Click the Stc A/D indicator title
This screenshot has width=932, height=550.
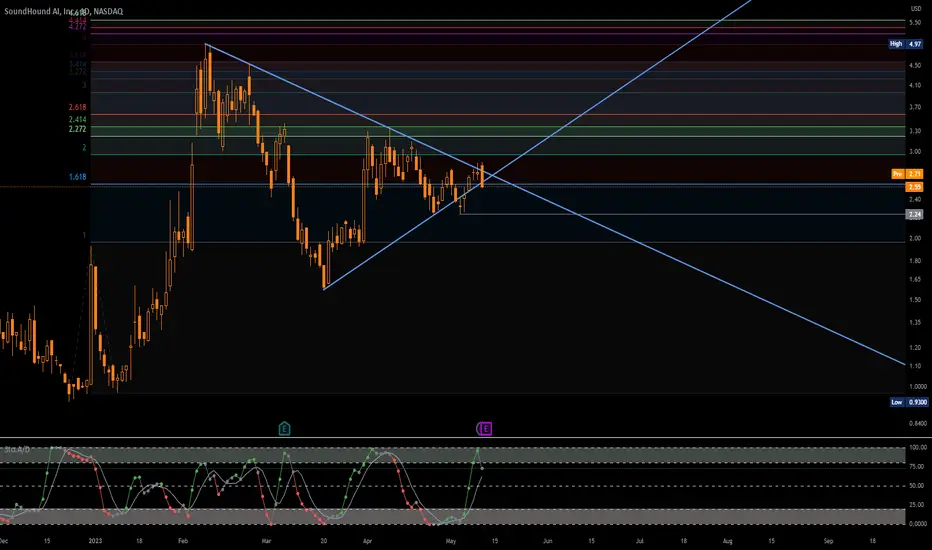tap(17, 450)
